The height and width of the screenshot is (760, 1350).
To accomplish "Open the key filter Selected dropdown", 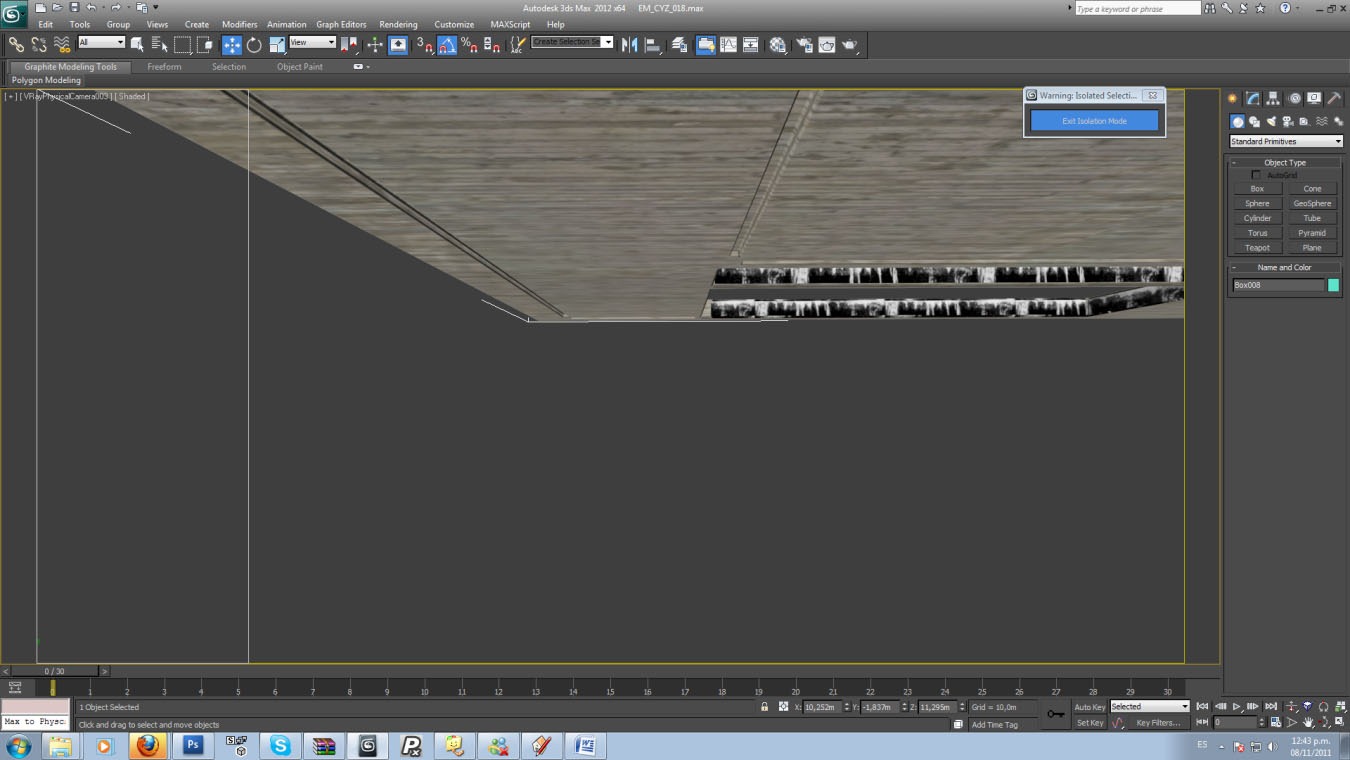I will click(1150, 707).
